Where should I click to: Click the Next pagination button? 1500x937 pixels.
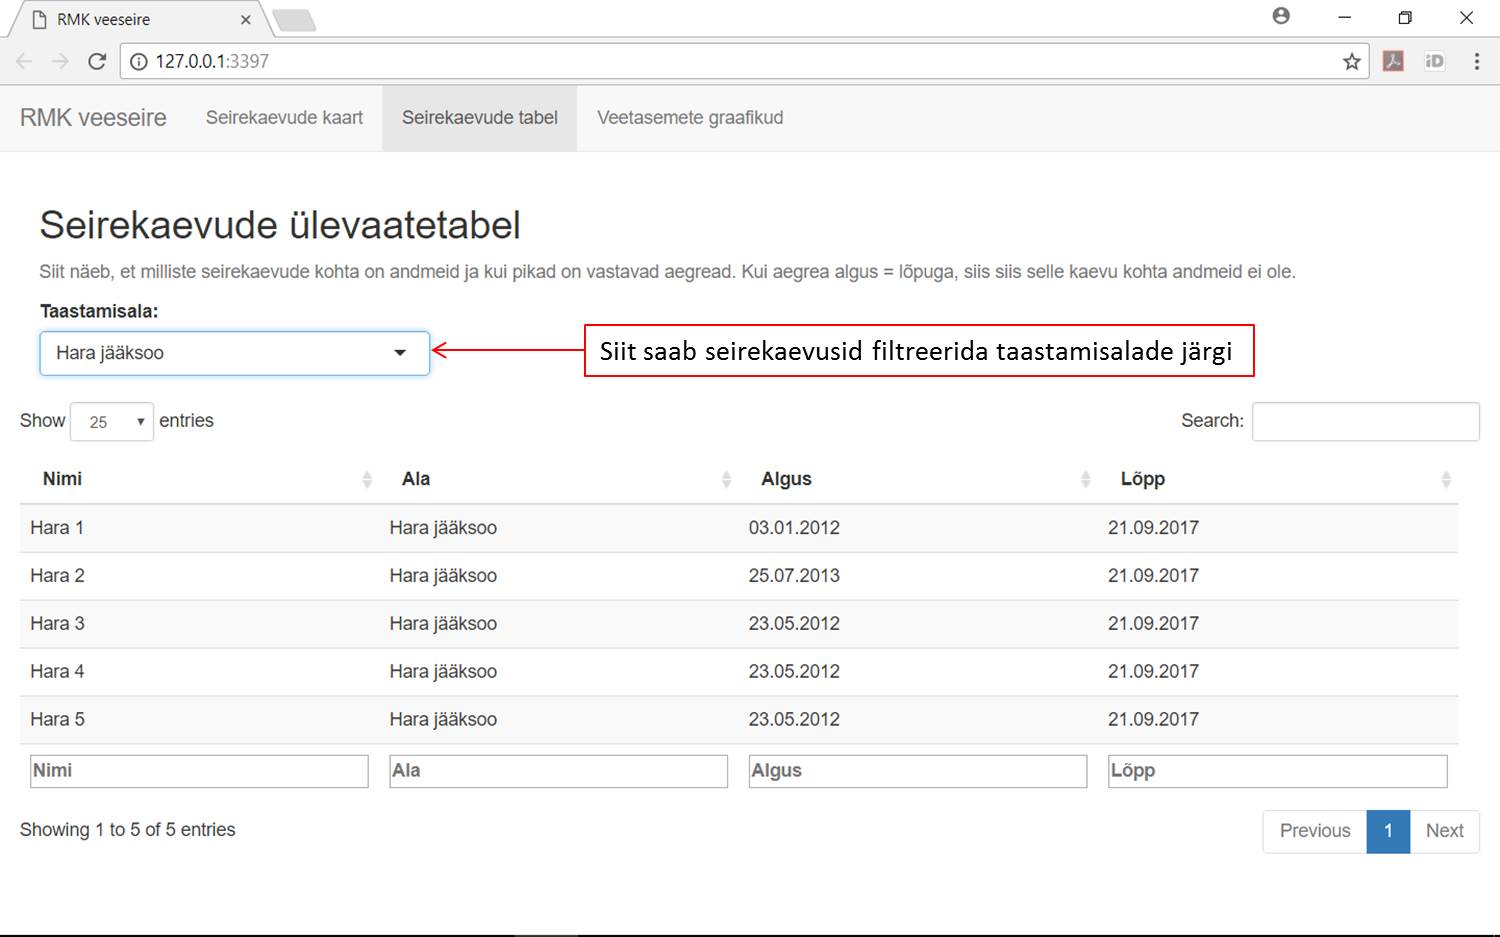1444,831
